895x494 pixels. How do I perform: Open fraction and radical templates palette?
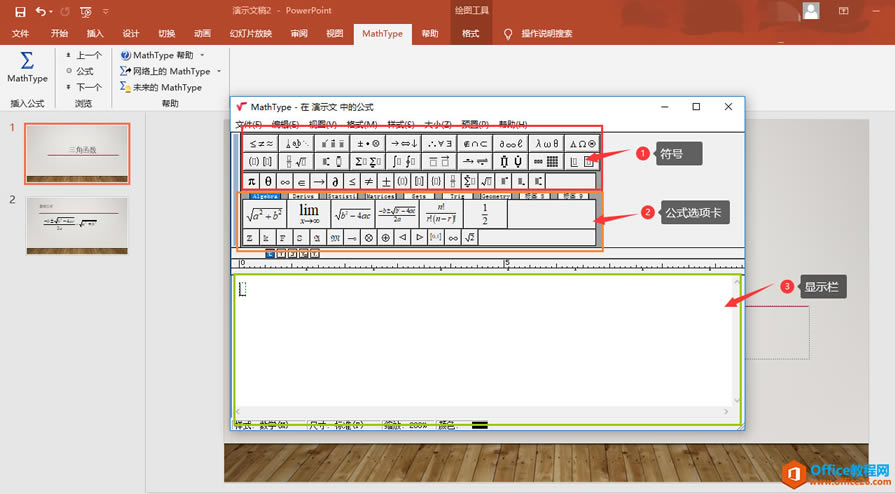coord(297,162)
